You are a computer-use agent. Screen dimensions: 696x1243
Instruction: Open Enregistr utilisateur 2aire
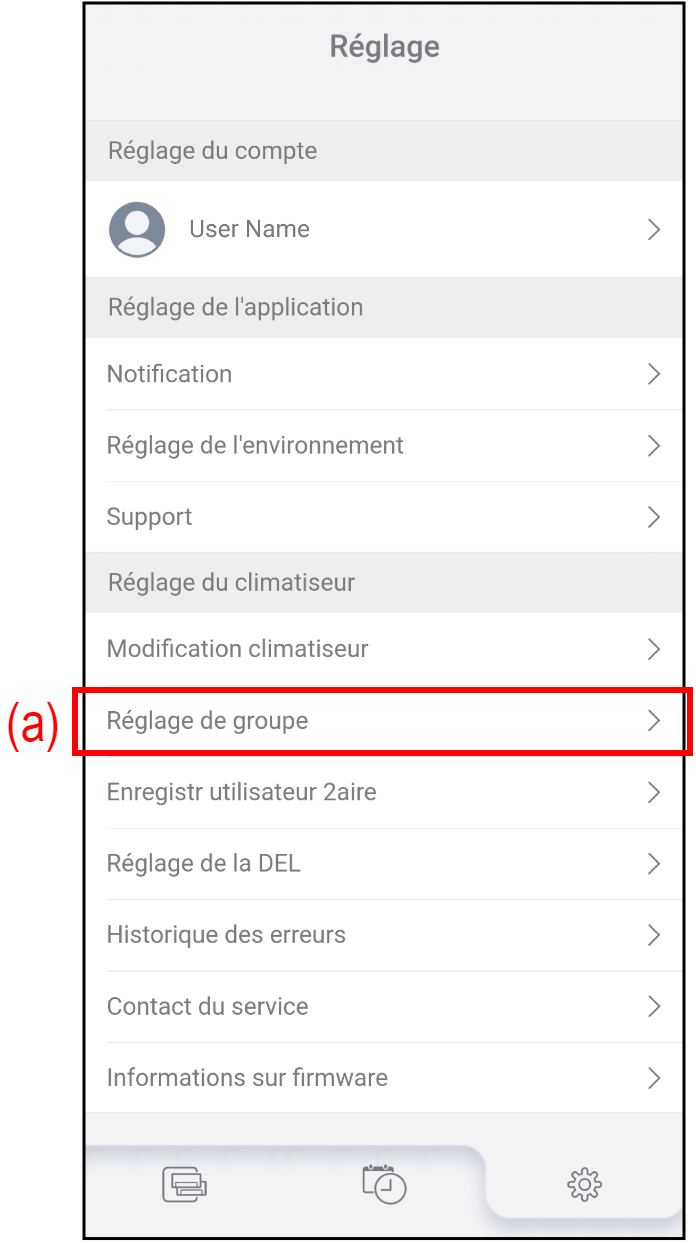(x=242, y=792)
